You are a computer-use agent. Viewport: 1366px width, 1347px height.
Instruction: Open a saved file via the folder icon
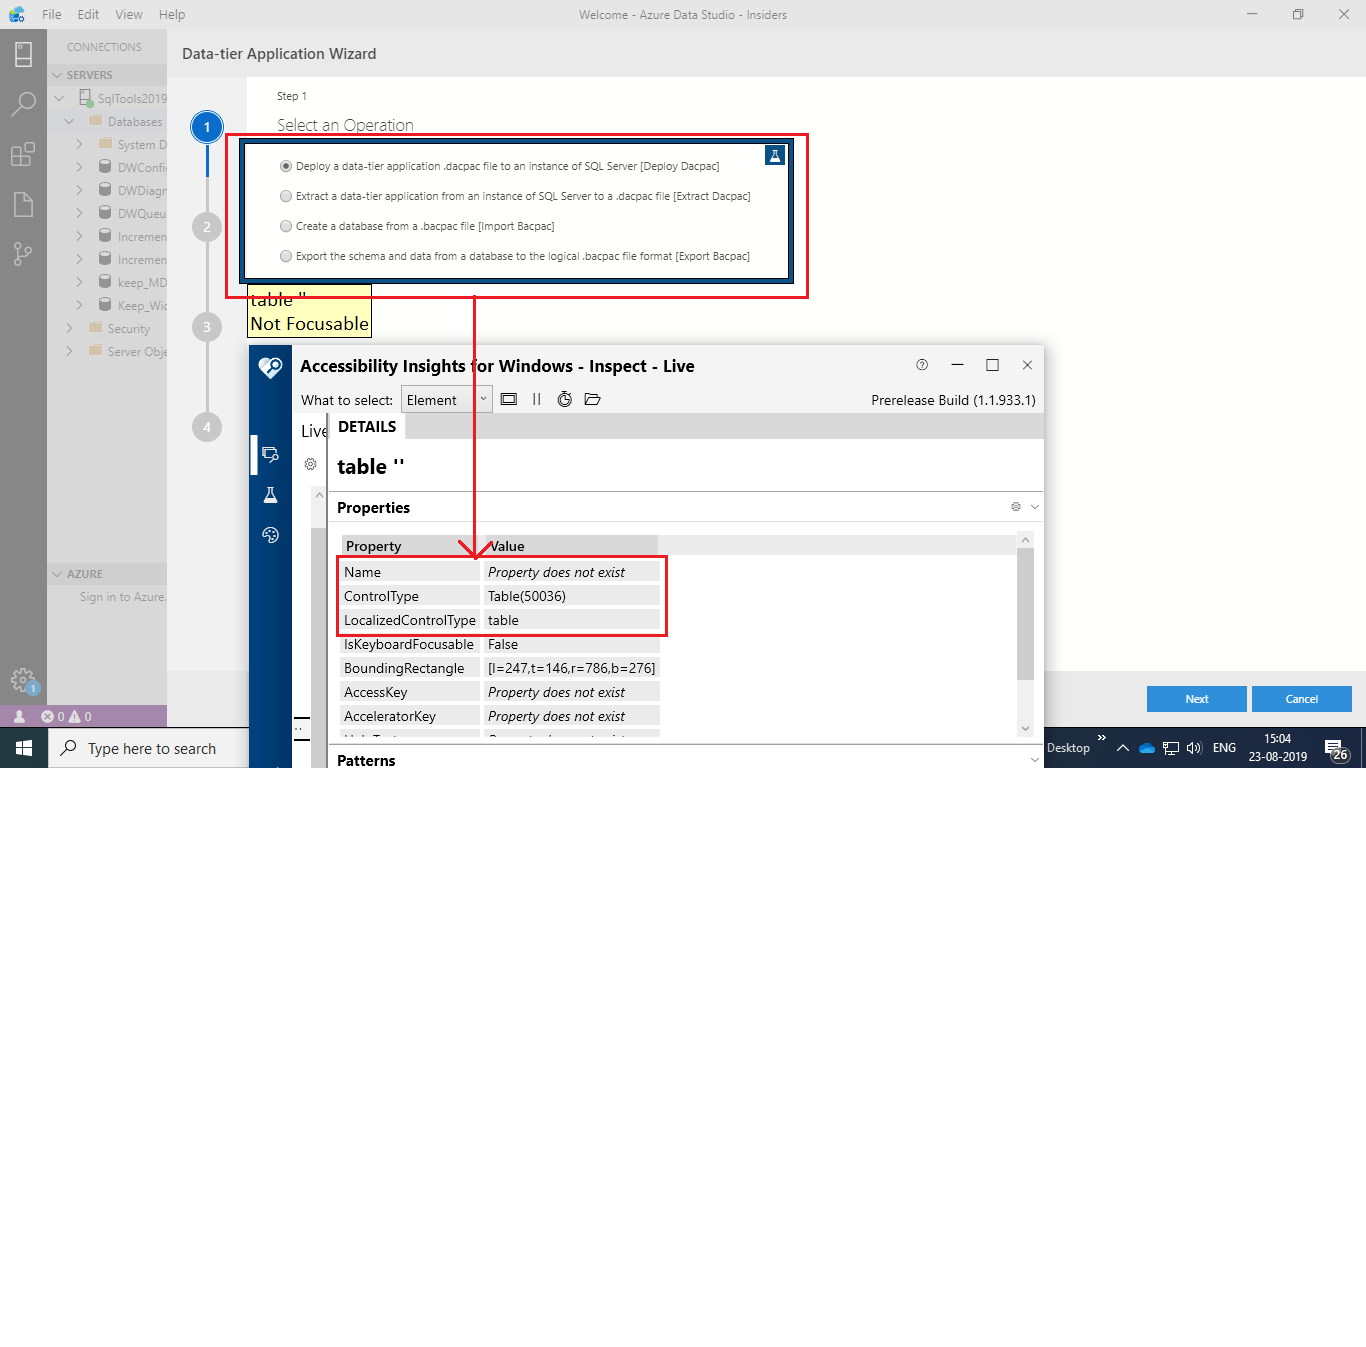click(592, 399)
